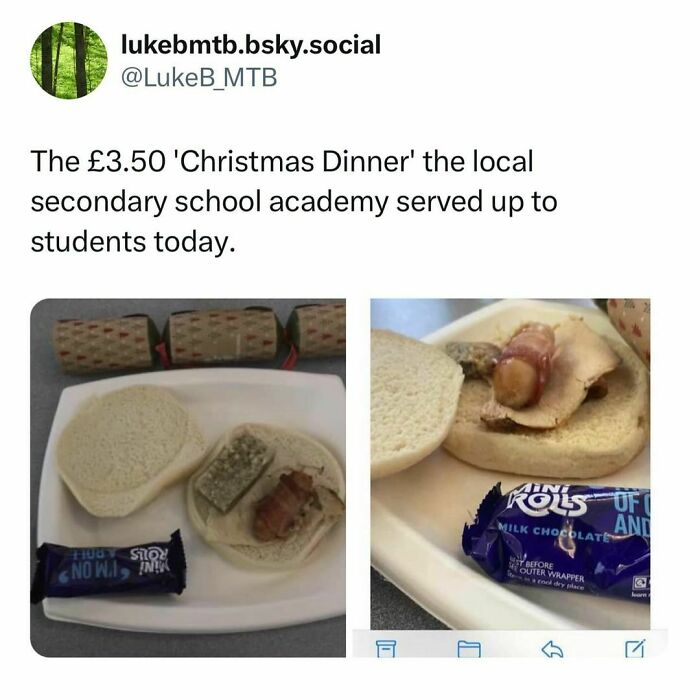700x700 pixels.
Task: Click the reply arrow icon
Action: (552, 649)
